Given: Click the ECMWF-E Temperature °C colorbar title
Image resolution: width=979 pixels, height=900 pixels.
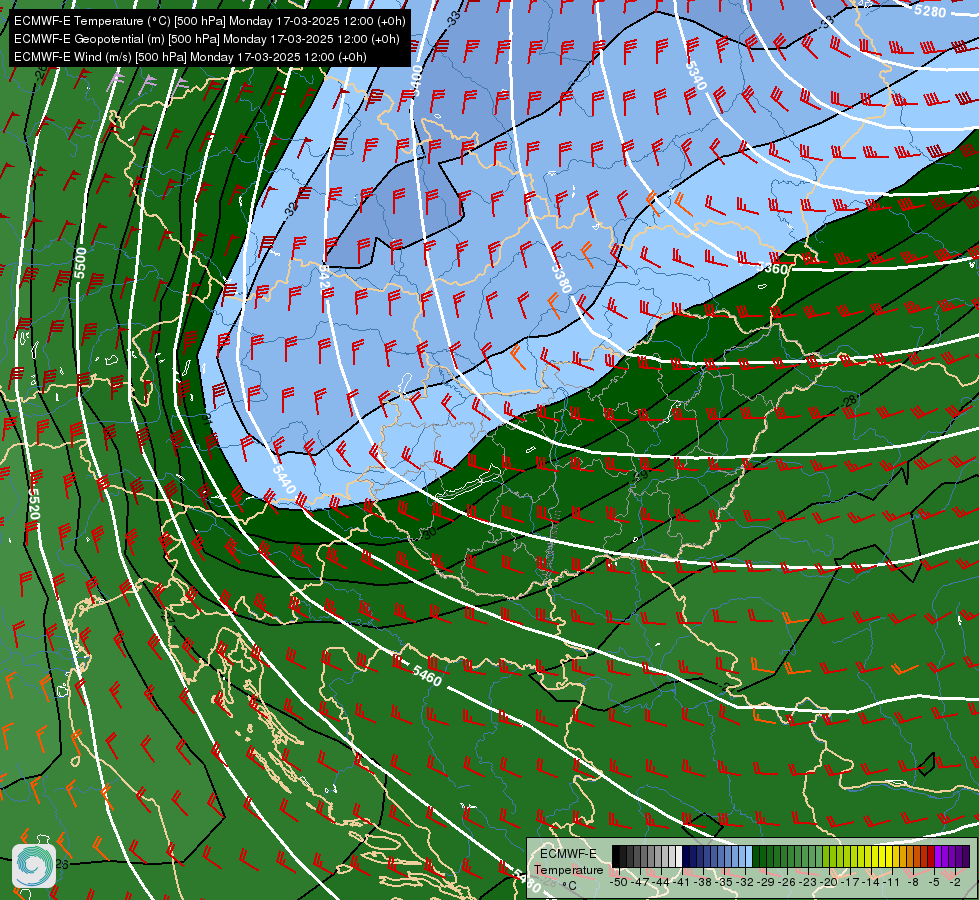Looking at the screenshot, I should (x=568, y=869).
